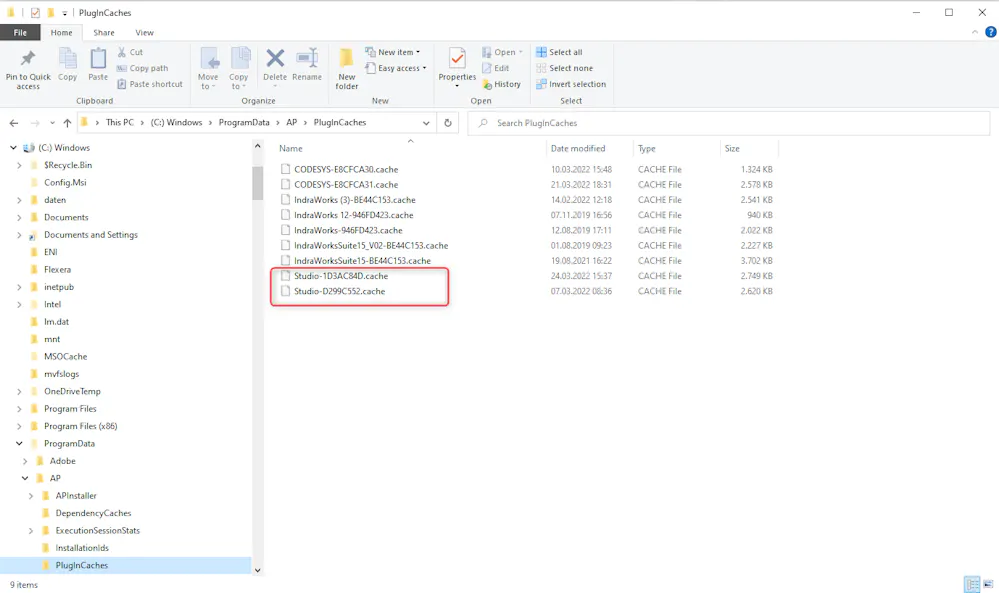The height and width of the screenshot is (593, 999).
Task: Click the Delete red X icon
Action: 275,59
